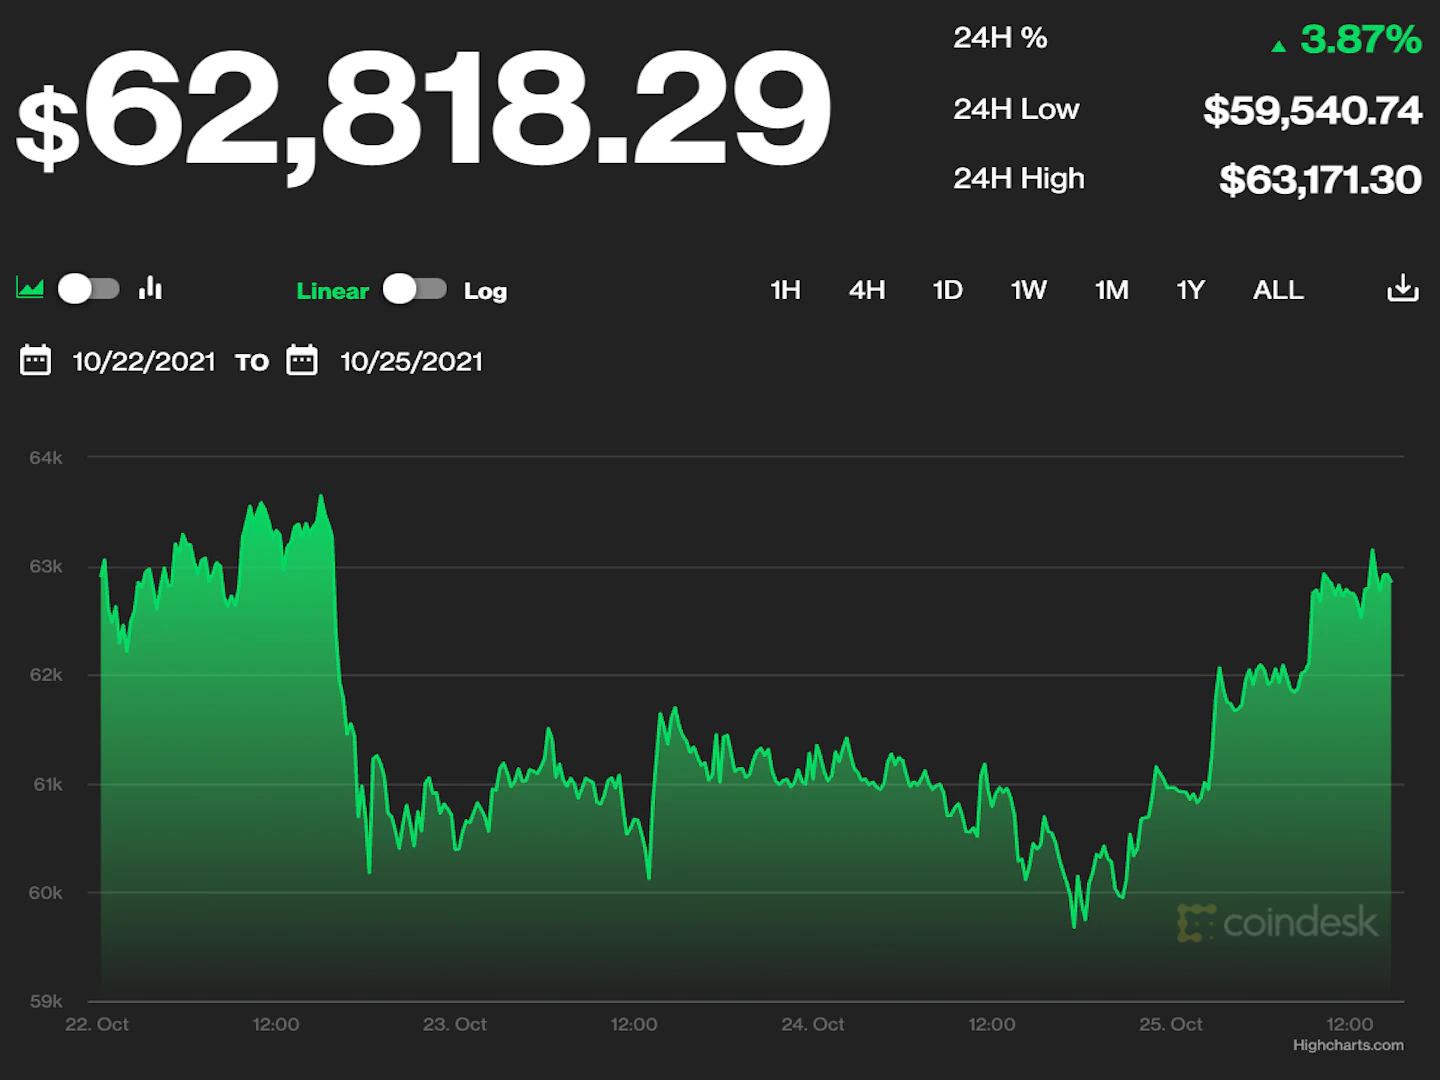1440x1080 pixels.
Task: Select the Linear scale label
Action: pyautogui.click(x=333, y=291)
